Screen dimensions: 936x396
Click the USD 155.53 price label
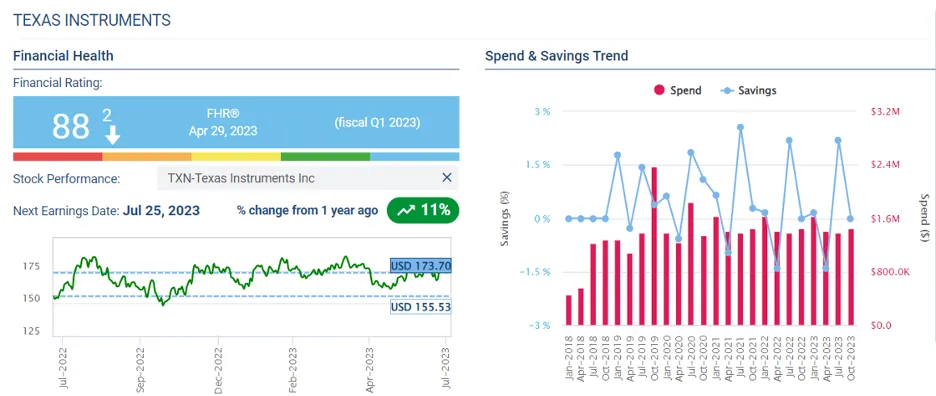pos(421,307)
